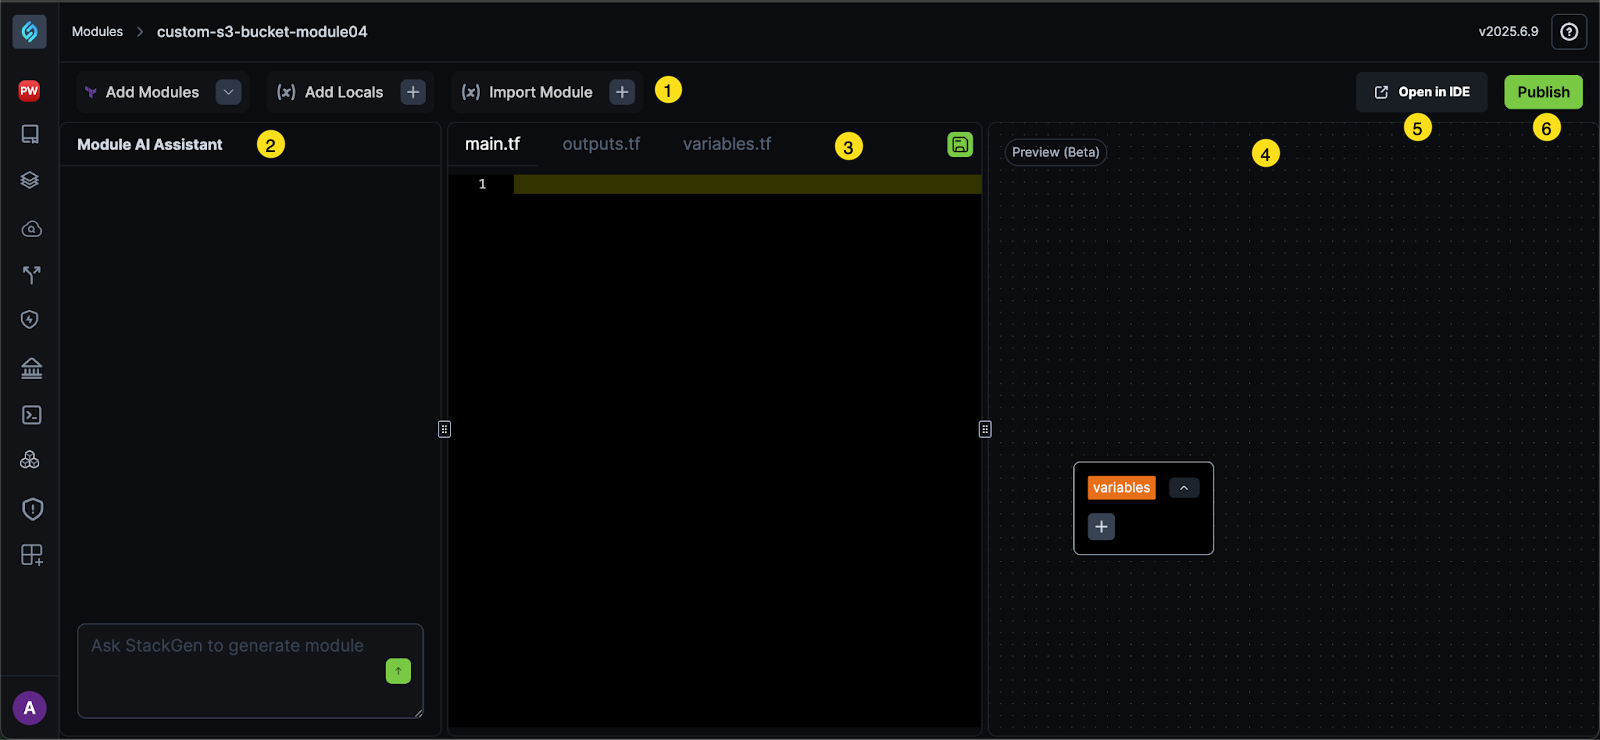This screenshot has height=740, width=1600.
Task: Open the terminal prompt sidebar icon
Action: tap(31, 414)
